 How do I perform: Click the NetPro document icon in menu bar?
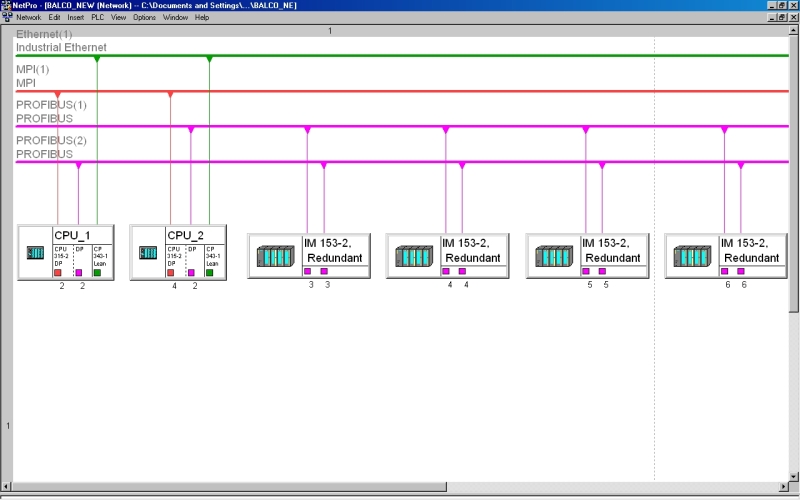[x=7, y=17]
